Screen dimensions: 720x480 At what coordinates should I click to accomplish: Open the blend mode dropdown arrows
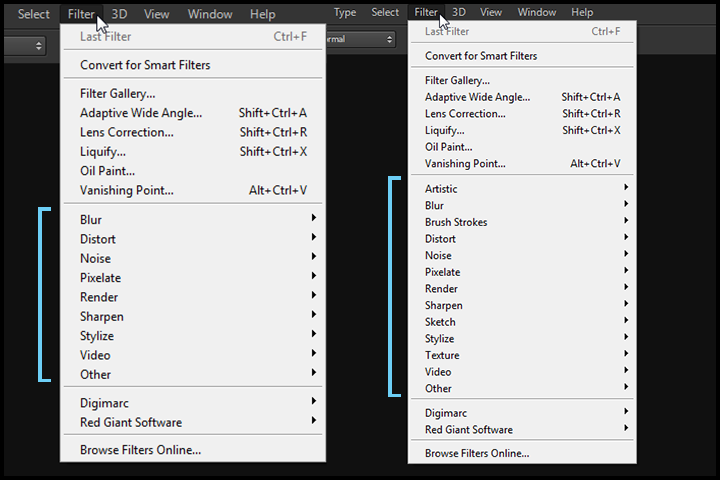tap(389, 39)
